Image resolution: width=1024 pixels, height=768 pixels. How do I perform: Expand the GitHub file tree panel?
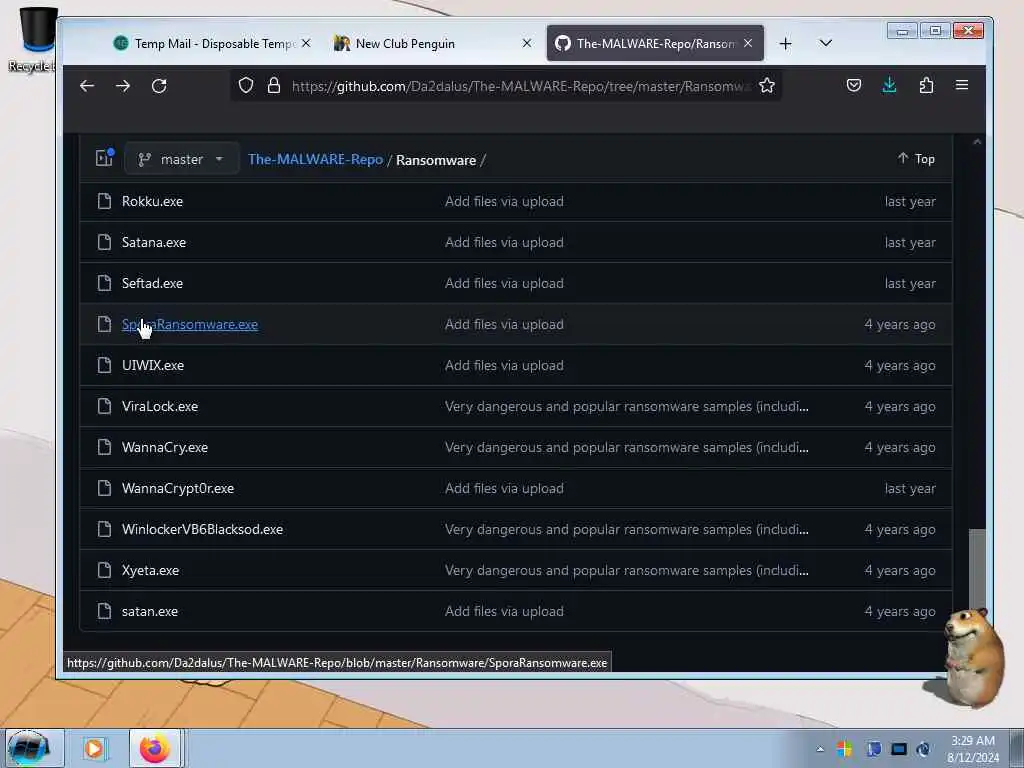click(104, 158)
